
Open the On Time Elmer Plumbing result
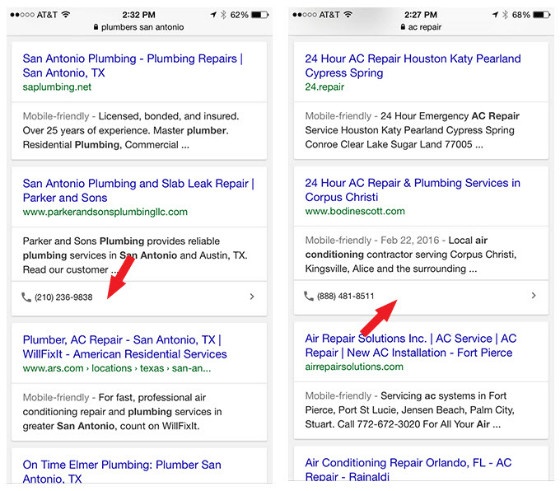tap(122, 471)
